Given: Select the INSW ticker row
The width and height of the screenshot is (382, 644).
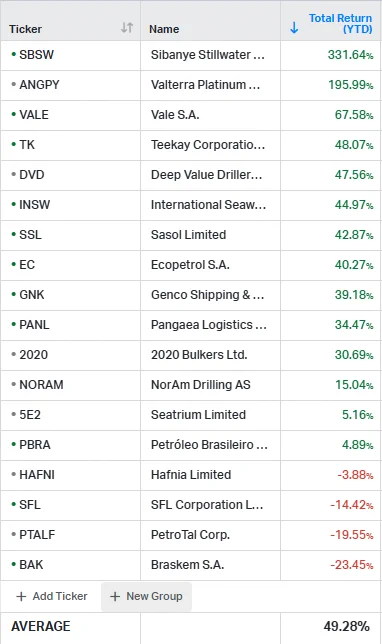Looking at the screenshot, I should point(191,205).
